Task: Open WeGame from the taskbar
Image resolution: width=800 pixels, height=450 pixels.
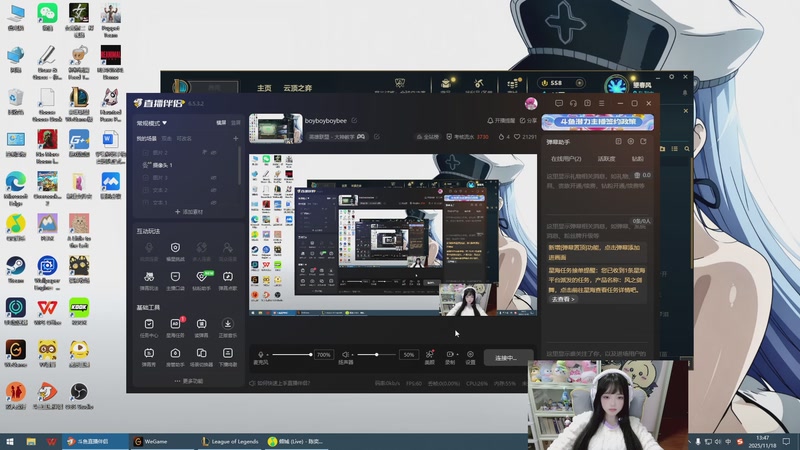Action: (161, 441)
